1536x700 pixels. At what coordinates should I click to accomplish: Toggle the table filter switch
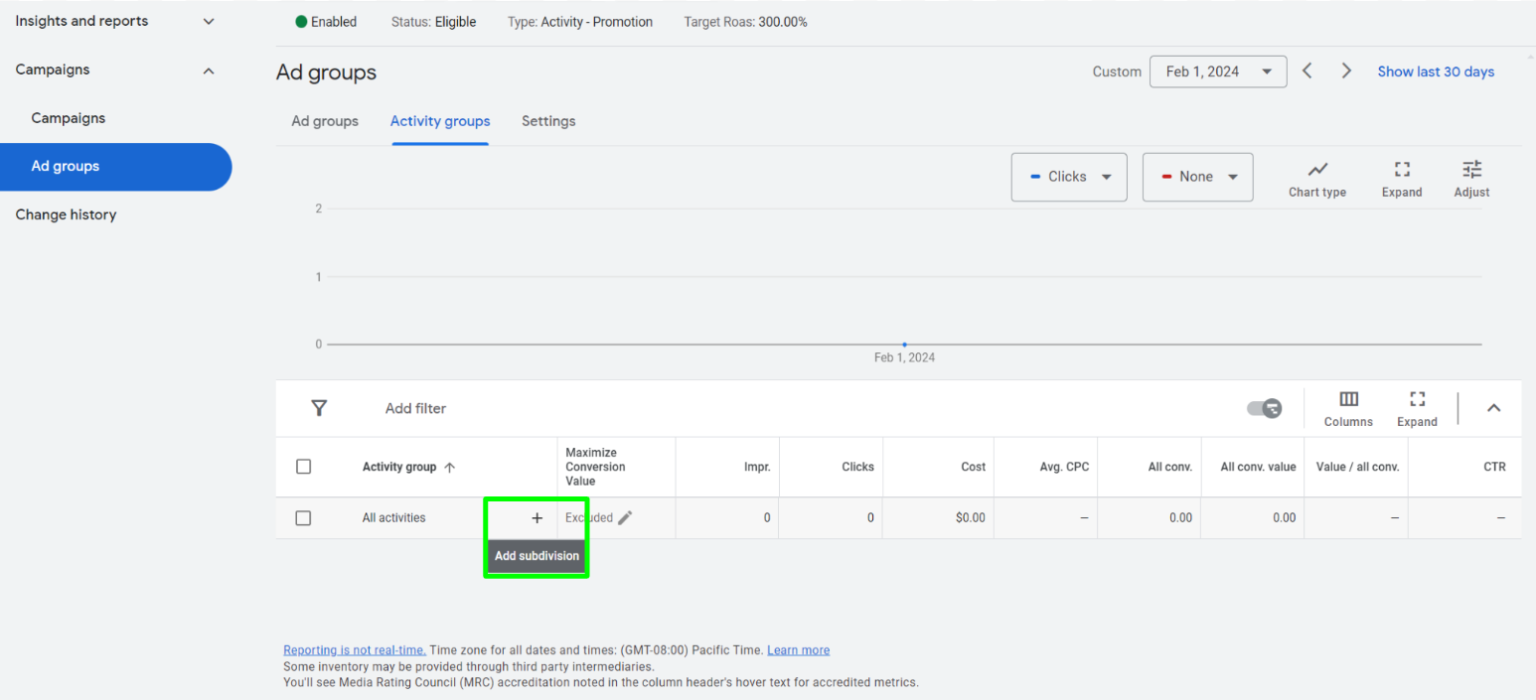point(1264,408)
